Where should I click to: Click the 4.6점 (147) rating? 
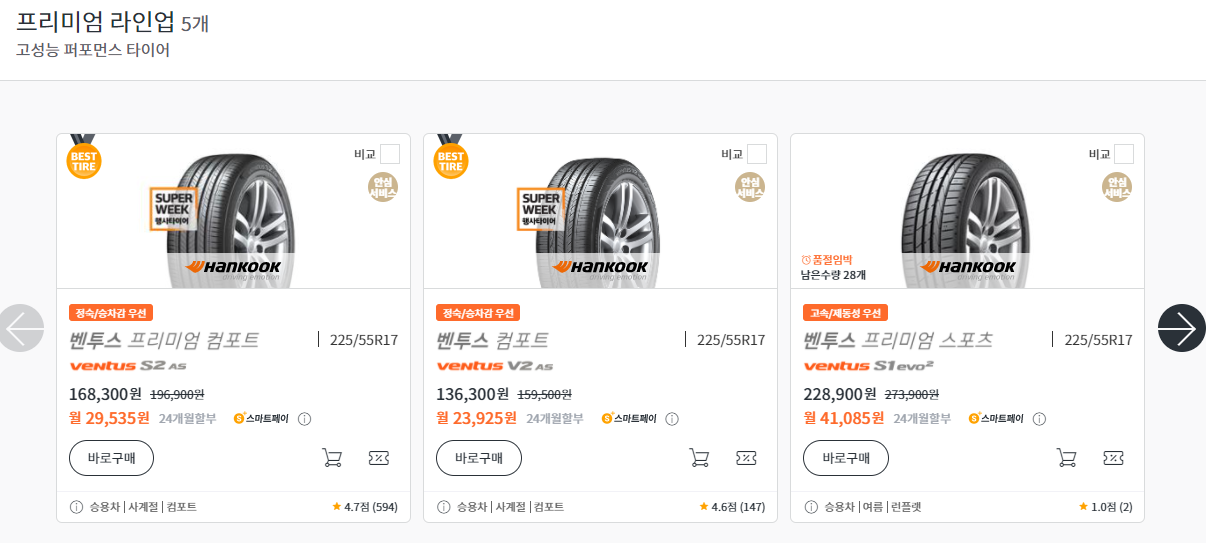tap(732, 507)
